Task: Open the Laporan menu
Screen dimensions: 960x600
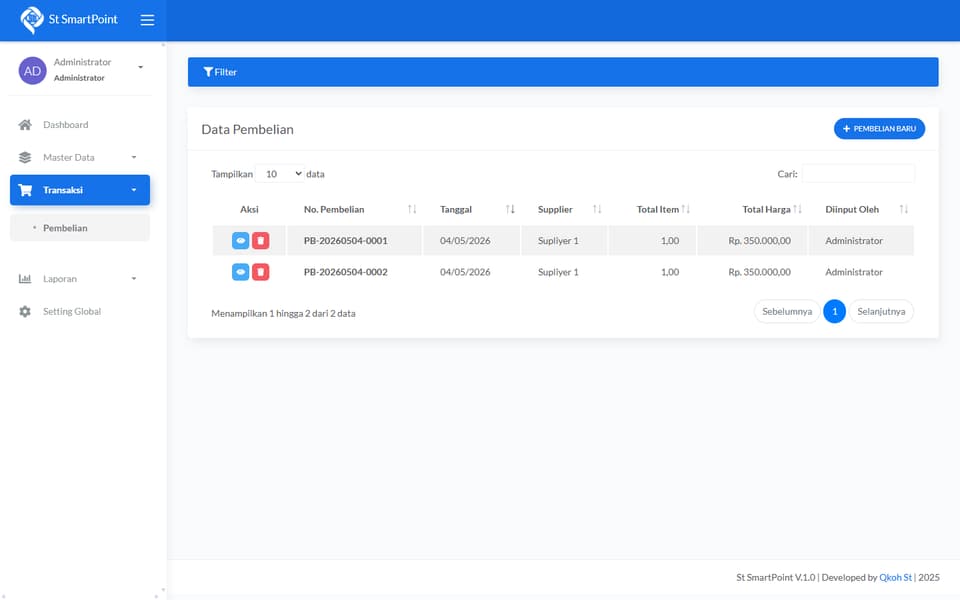Action: click(80, 279)
